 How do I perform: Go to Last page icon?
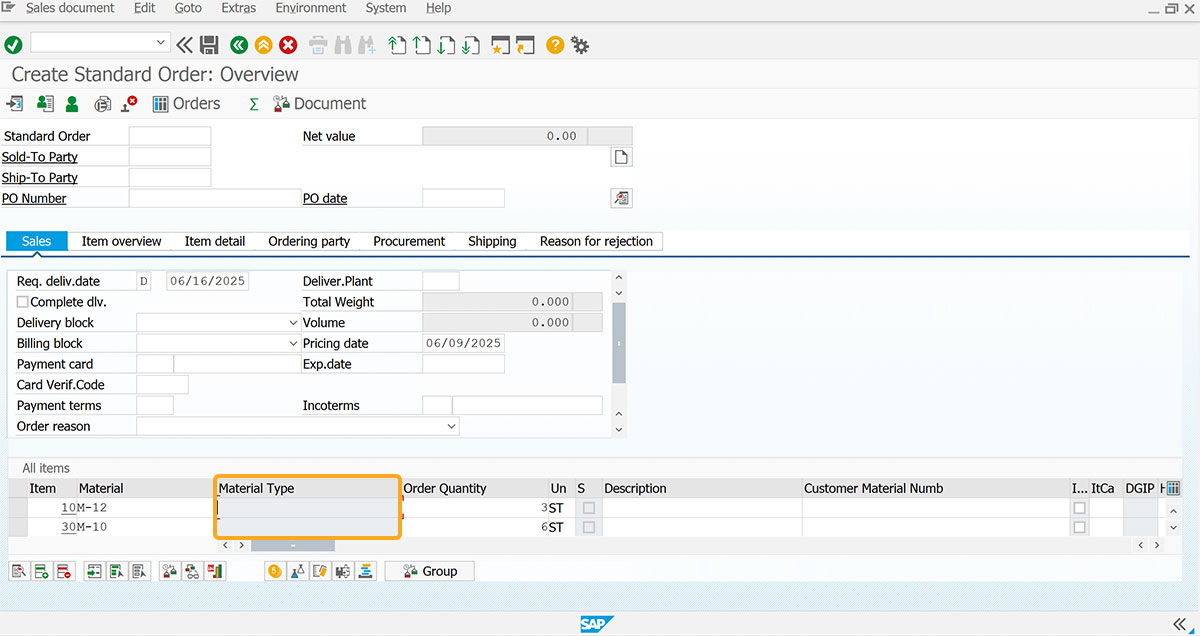coord(471,44)
